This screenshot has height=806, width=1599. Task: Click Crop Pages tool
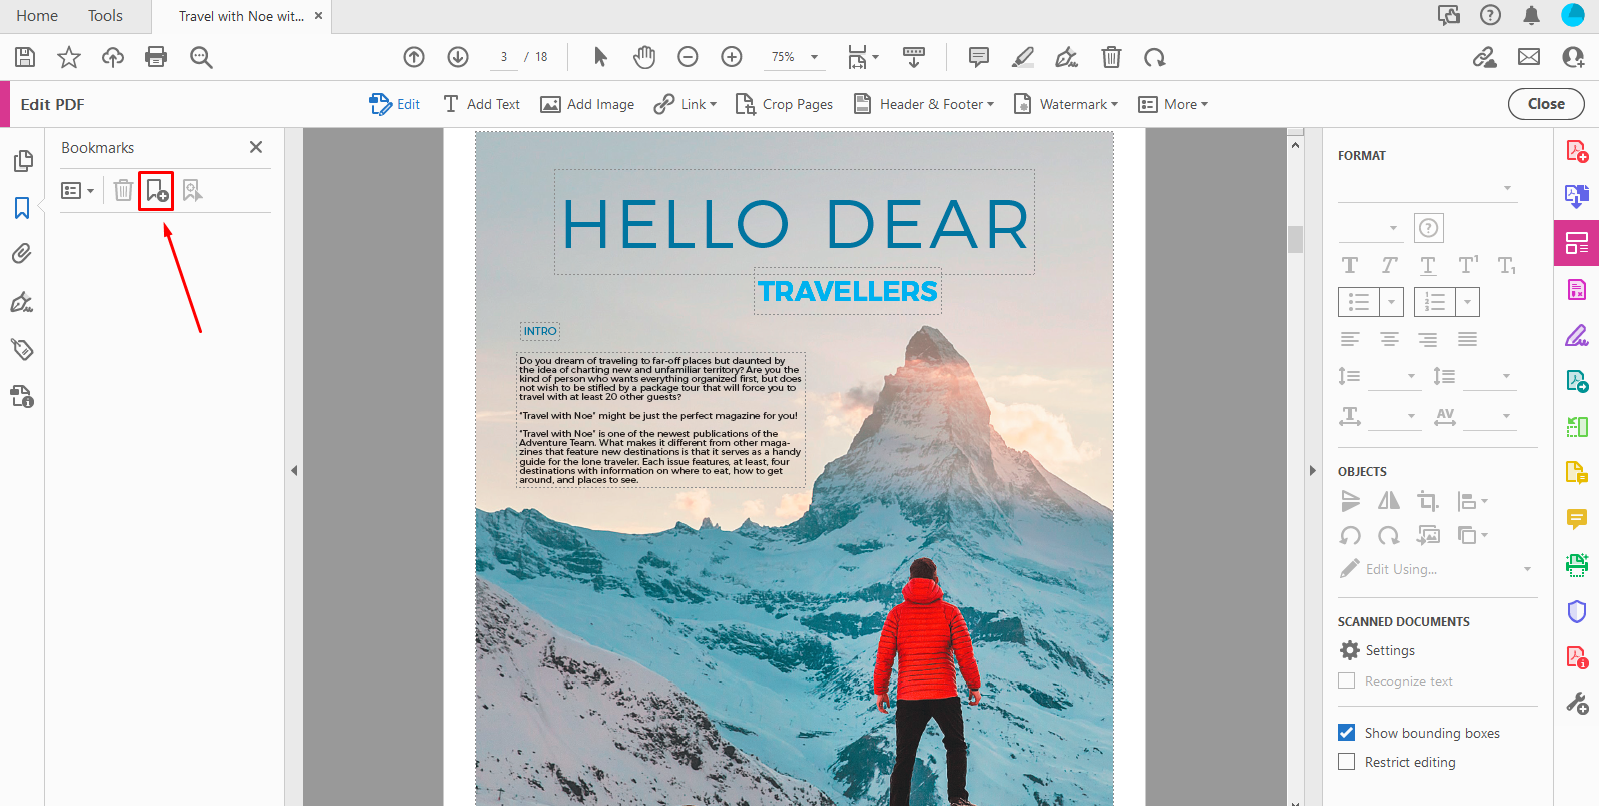click(x=784, y=104)
